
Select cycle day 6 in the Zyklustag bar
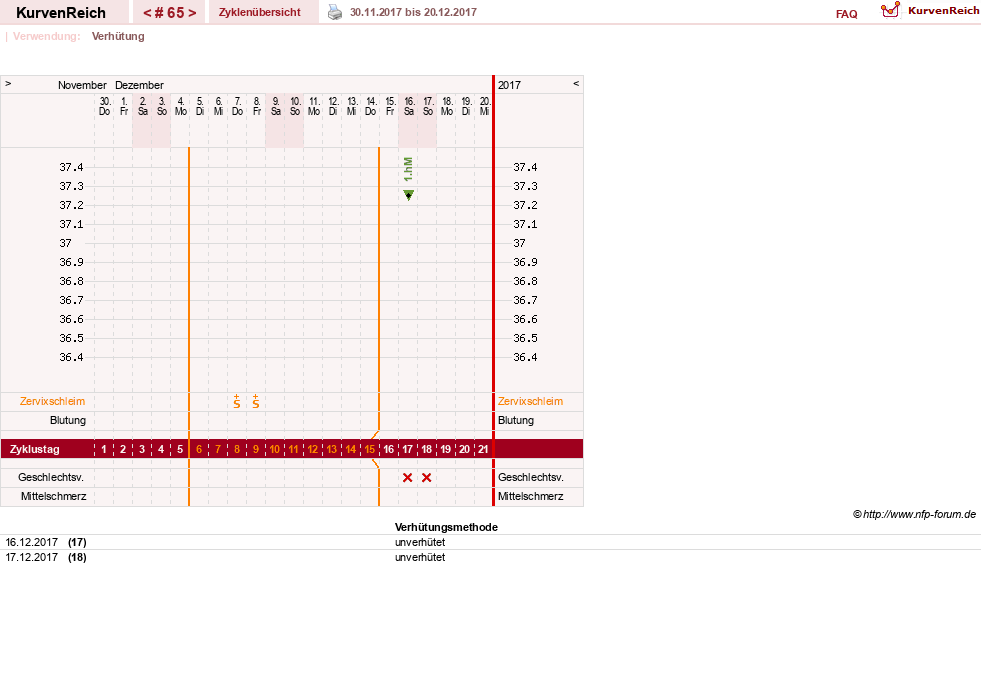tap(199, 449)
